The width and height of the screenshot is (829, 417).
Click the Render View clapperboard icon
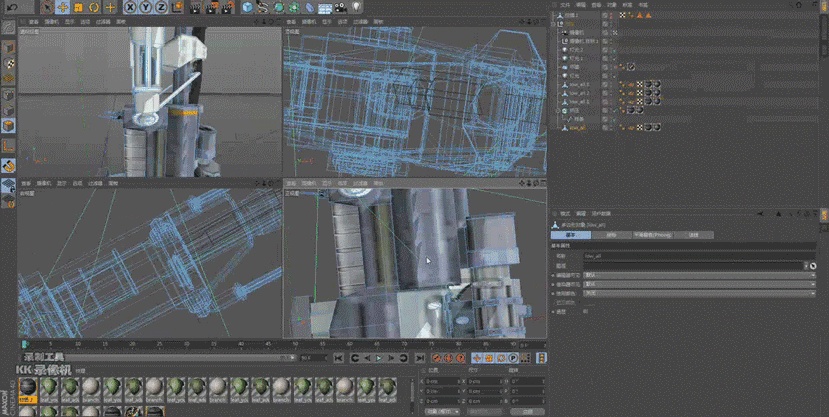coord(196,7)
